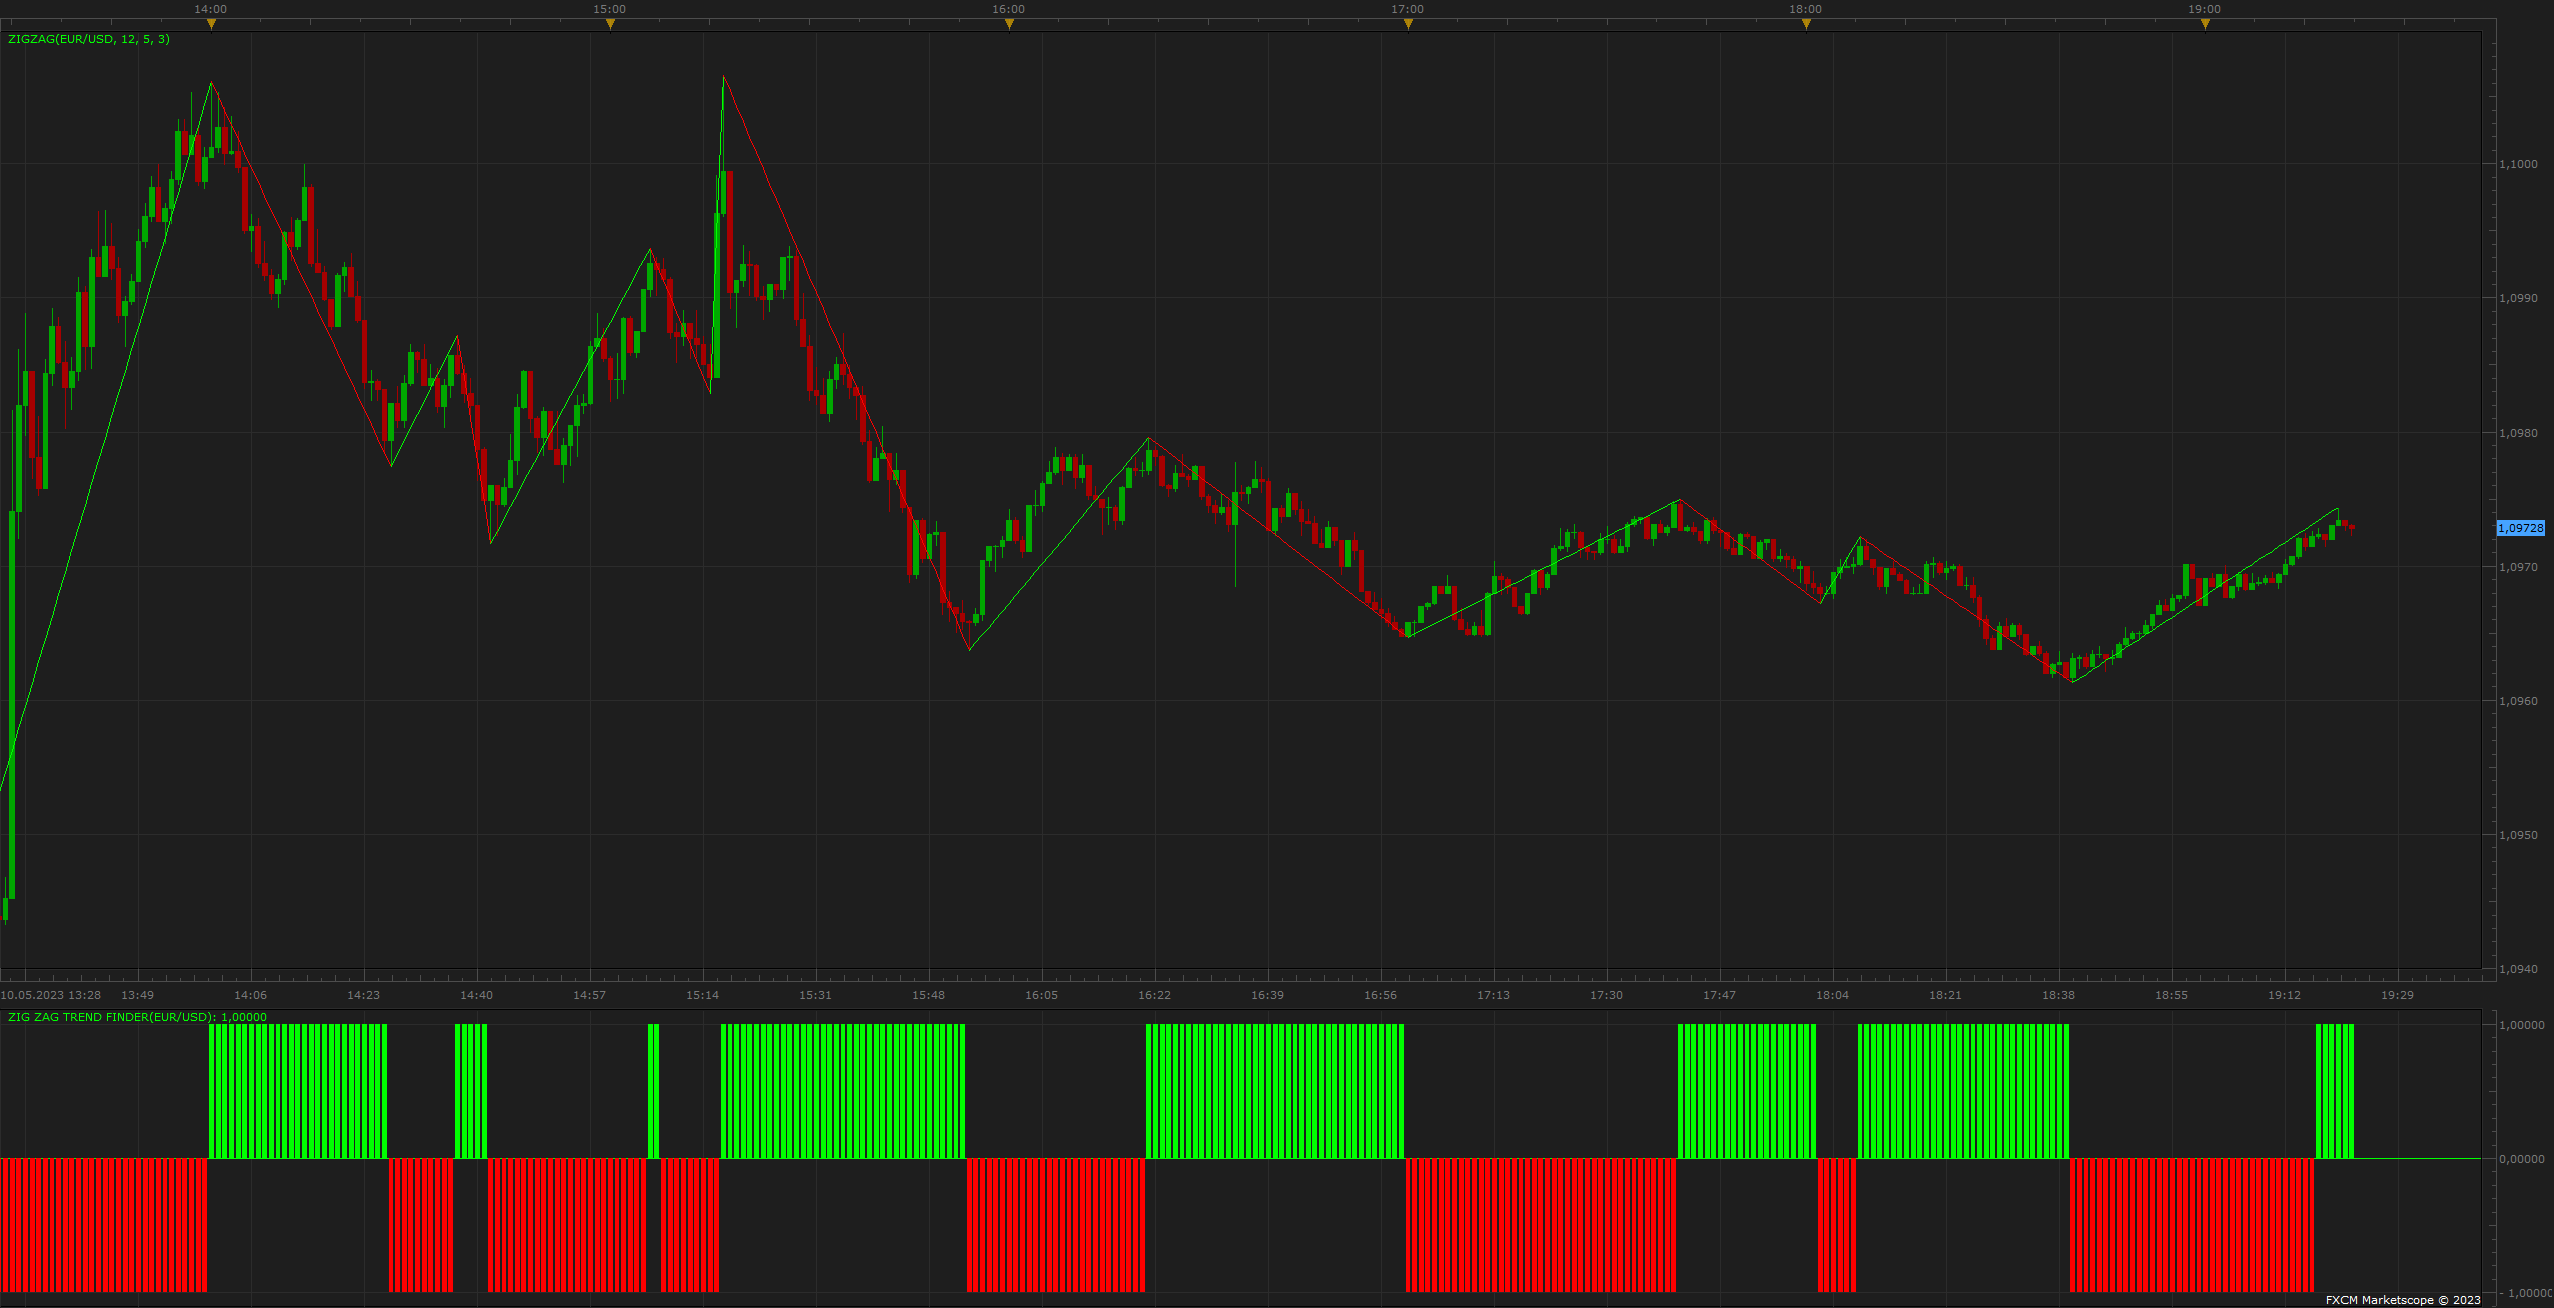
Task: Click the 1,00000 trend finder scale label
Action: tap(2521, 1025)
